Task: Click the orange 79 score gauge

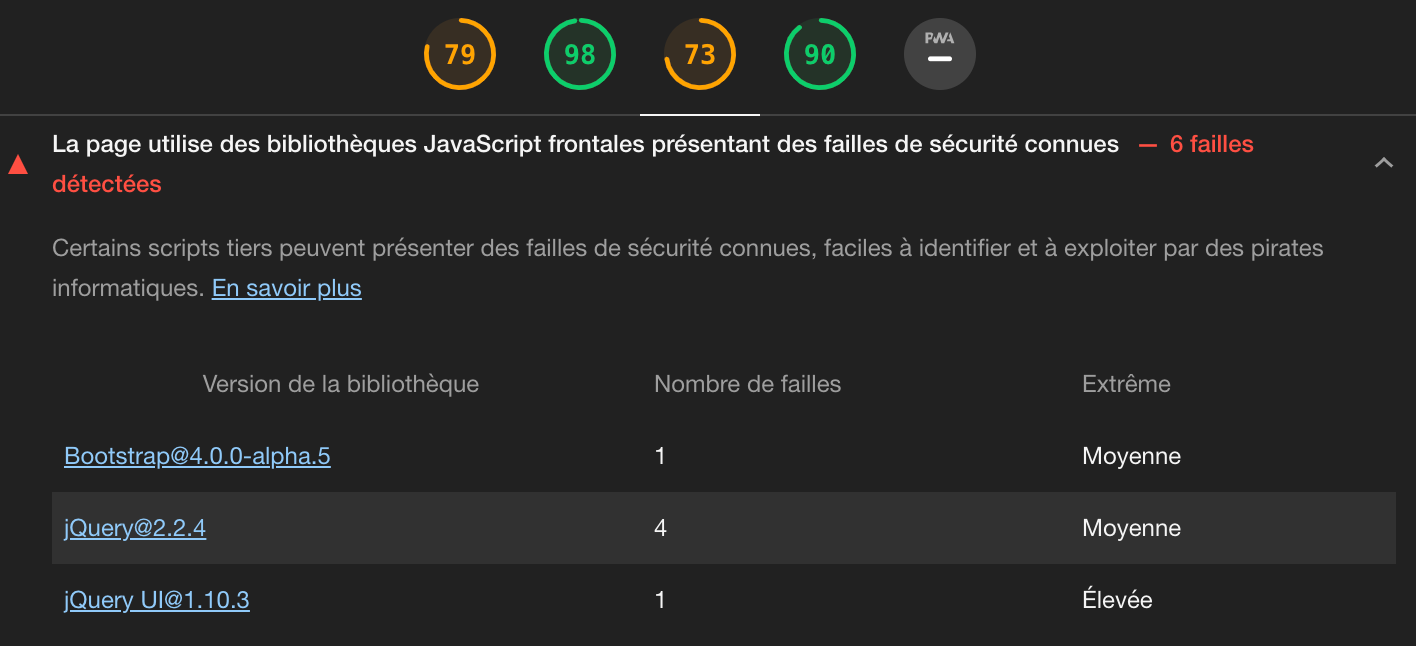Action: (460, 54)
